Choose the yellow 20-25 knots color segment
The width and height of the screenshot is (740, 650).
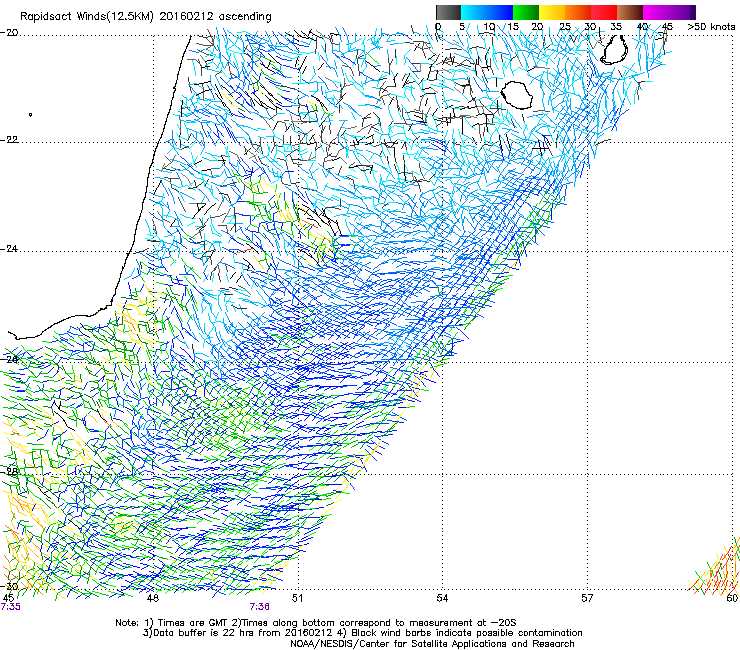[552, 12]
